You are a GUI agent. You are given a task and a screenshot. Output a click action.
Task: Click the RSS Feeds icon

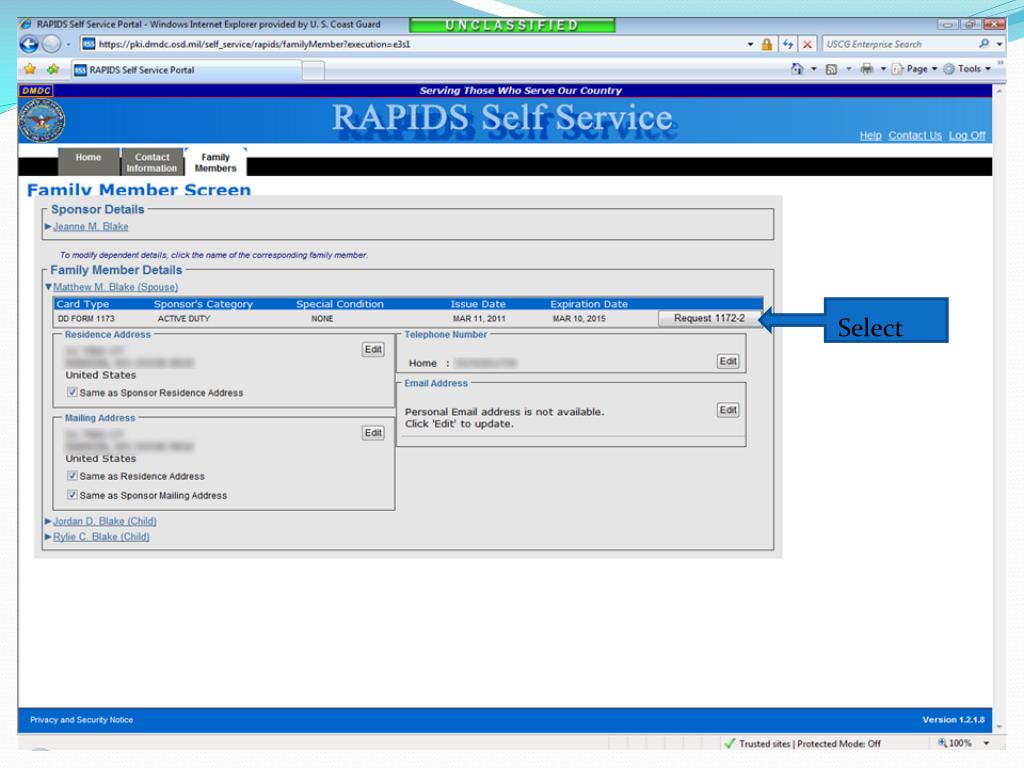point(831,69)
